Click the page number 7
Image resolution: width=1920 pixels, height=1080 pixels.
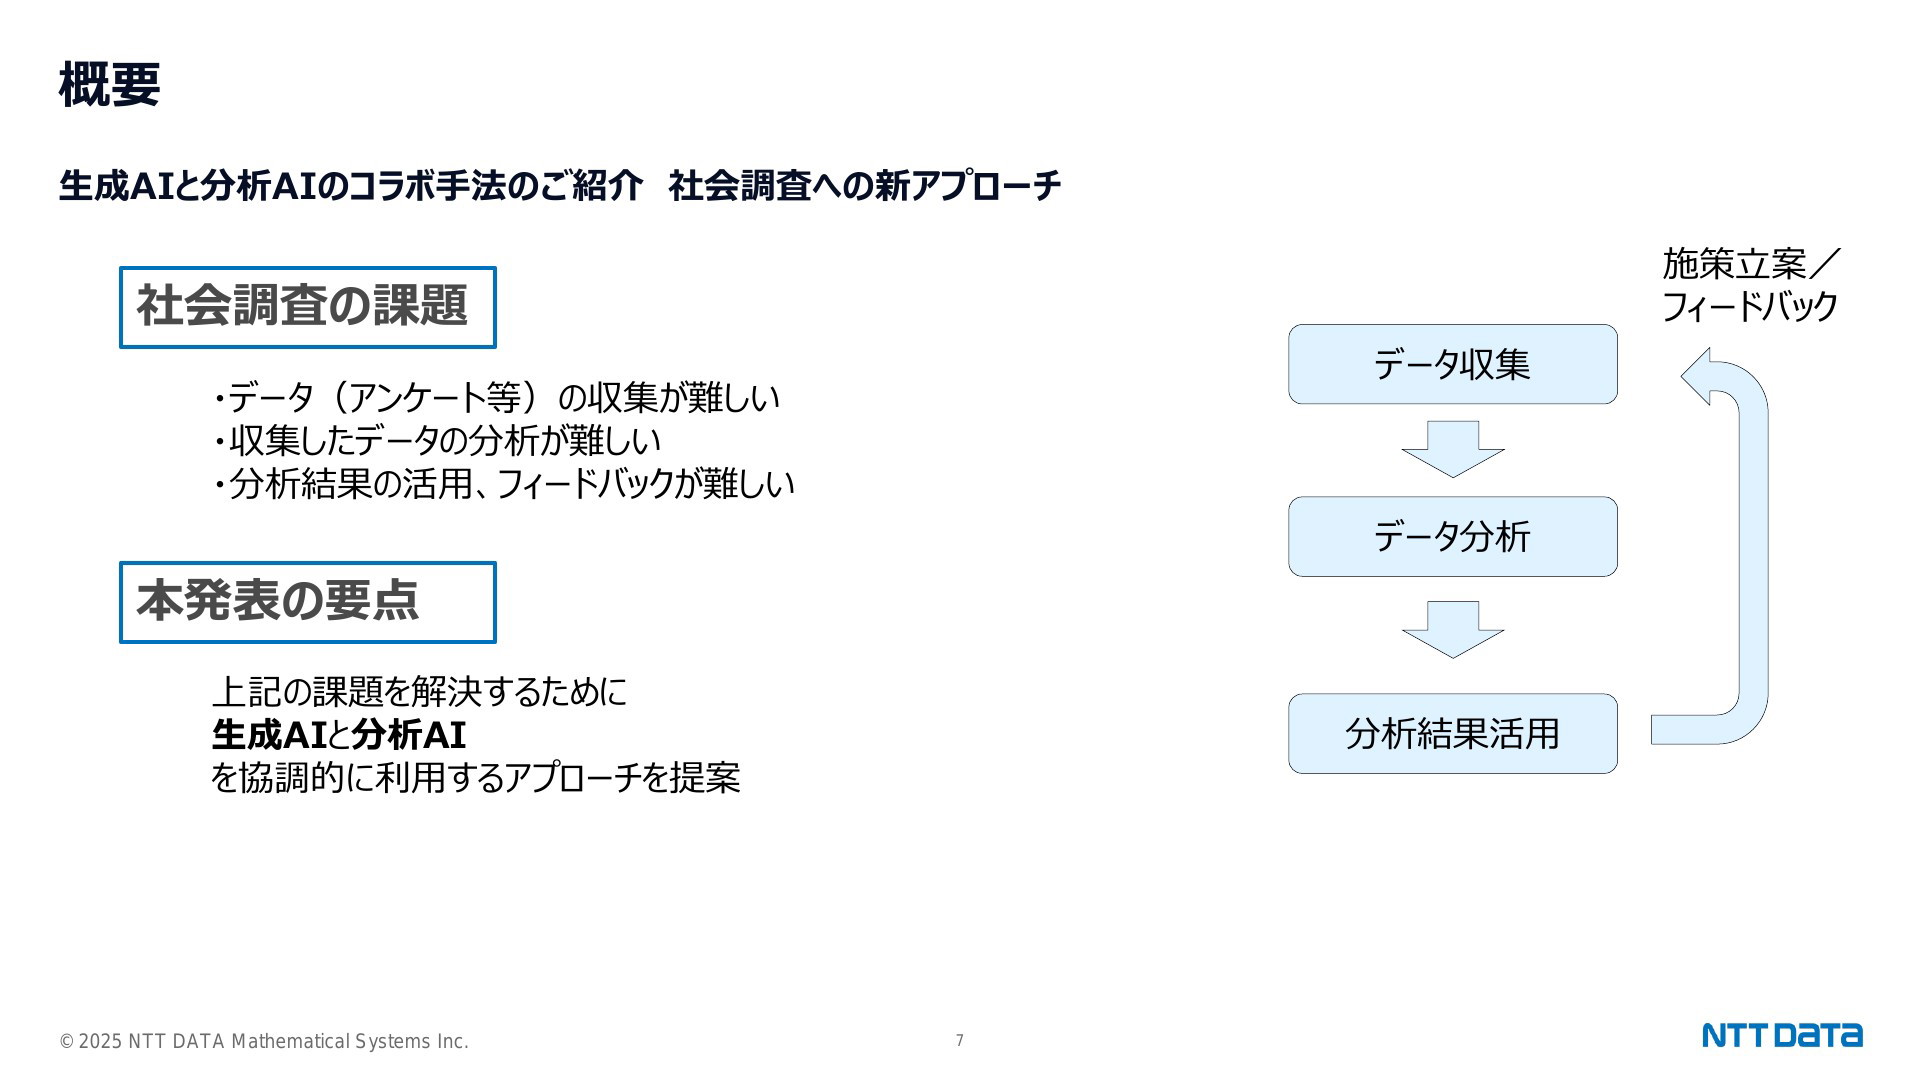(x=960, y=1041)
